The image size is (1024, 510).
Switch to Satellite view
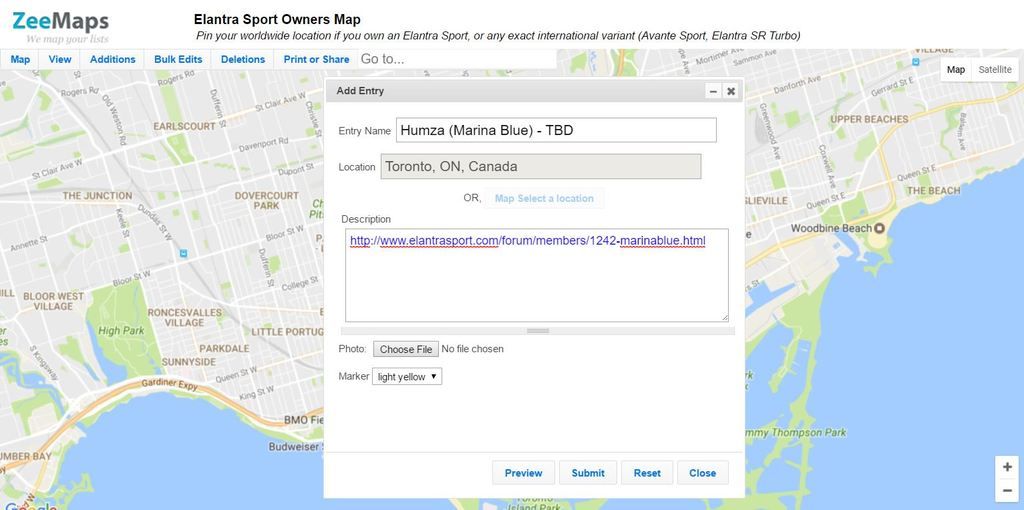(x=995, y=70)
